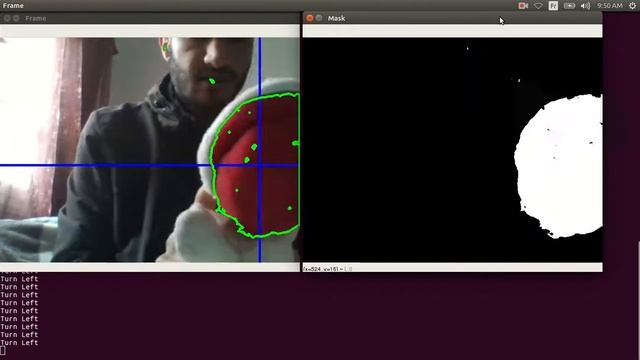This screenshot has width=640, height=360.
Task: Click the camera image in Frame window
Action: point(150,150)
